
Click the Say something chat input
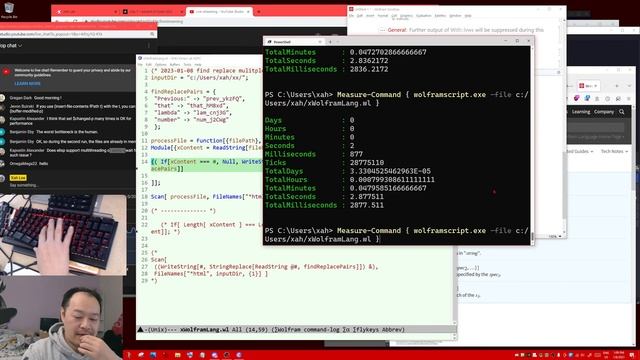pos(24,185)
